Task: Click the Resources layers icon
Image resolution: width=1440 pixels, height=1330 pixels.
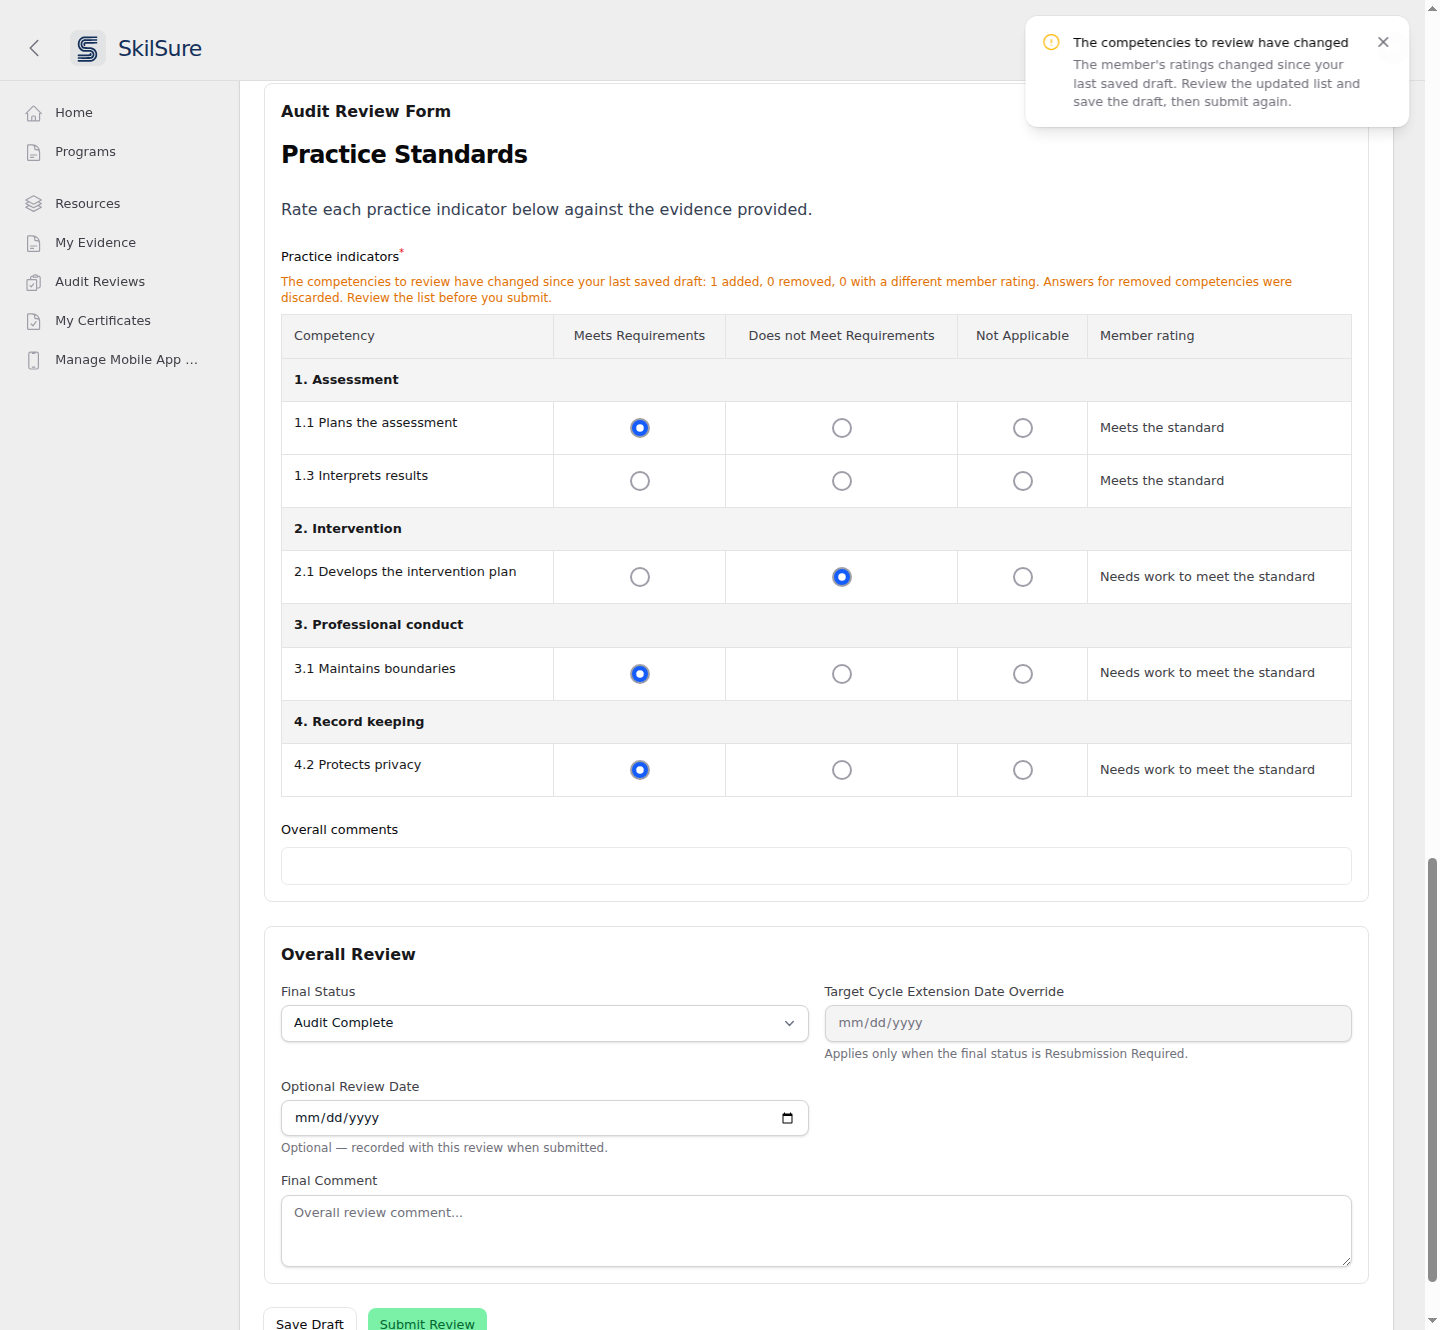Action: pos(34,204)
